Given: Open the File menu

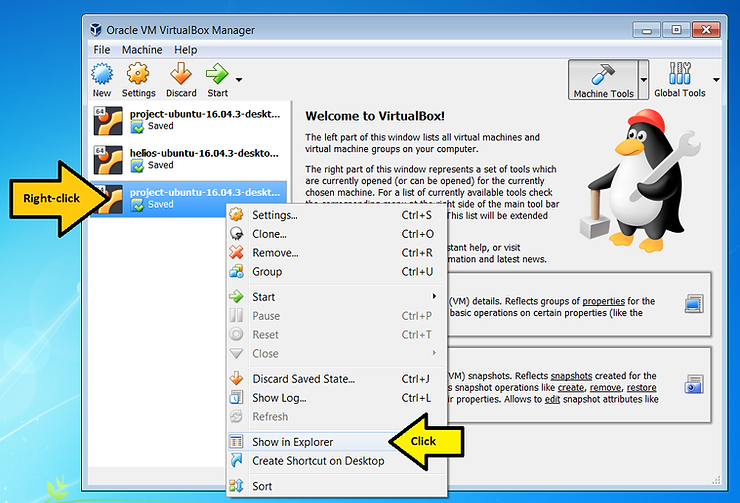Looking at the screenshot, I should [x=101, y=50].
